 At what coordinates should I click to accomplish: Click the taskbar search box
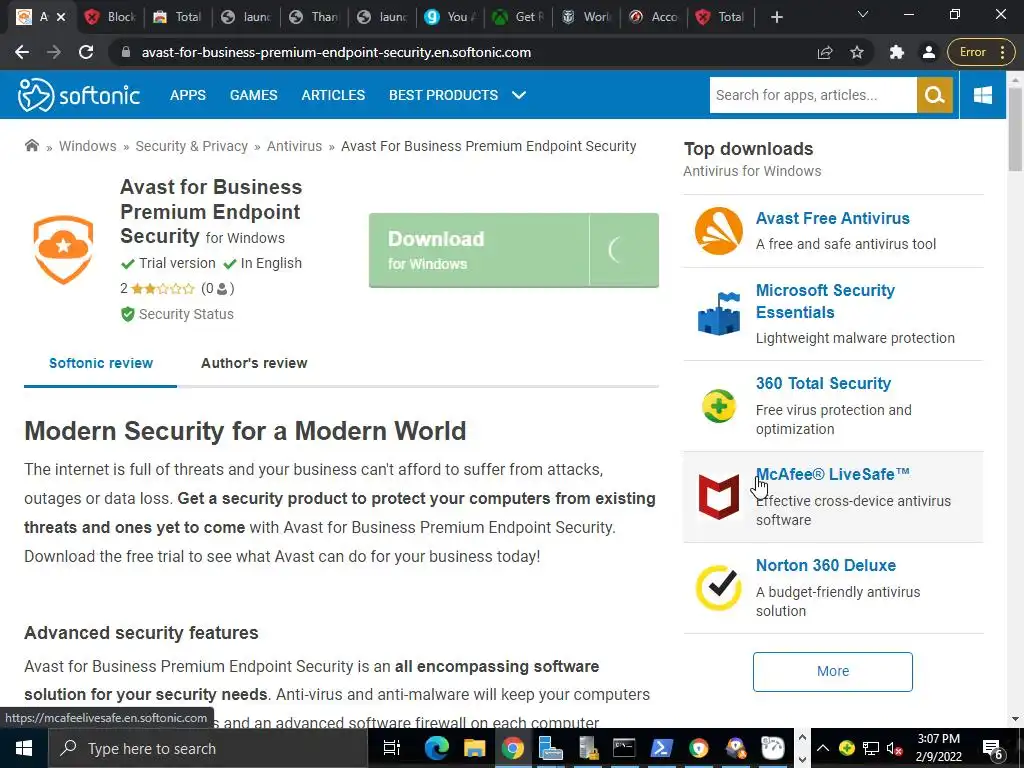(208, 748)
